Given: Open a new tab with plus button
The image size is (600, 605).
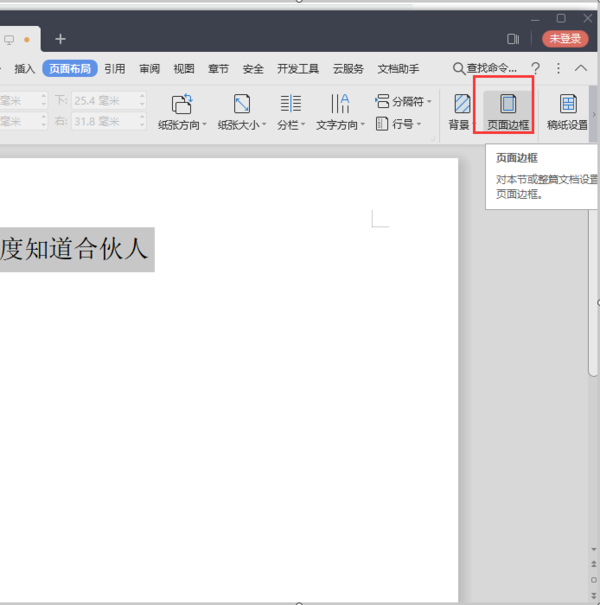Looking at the screenshot, I should (60, 39).
